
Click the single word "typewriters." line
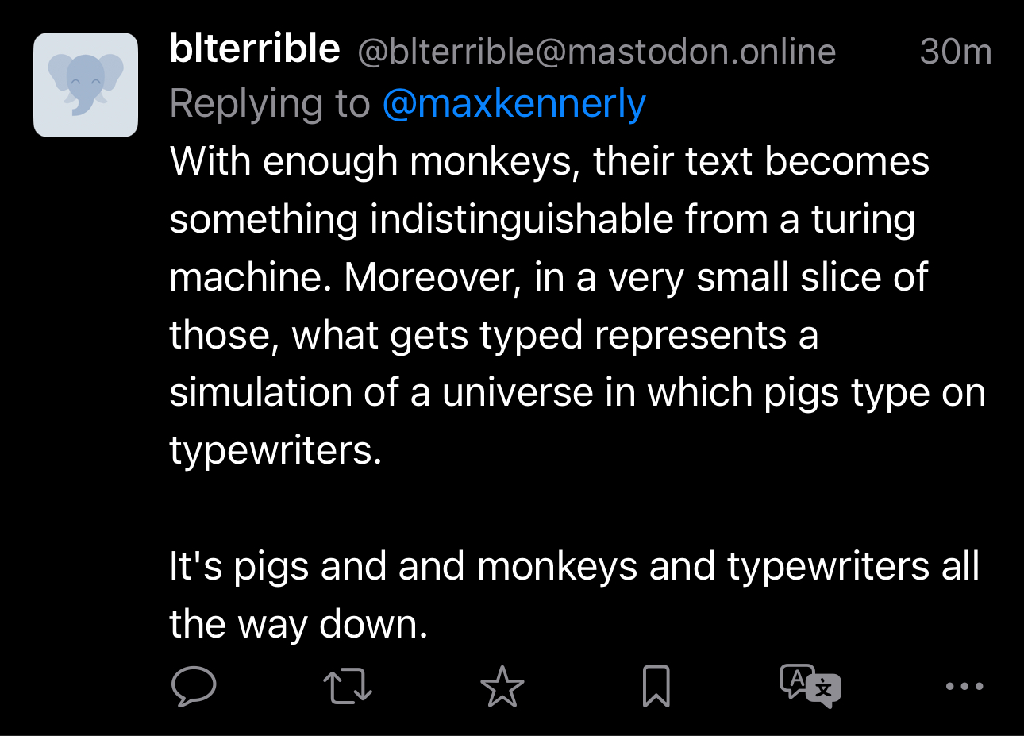point(276,450)
